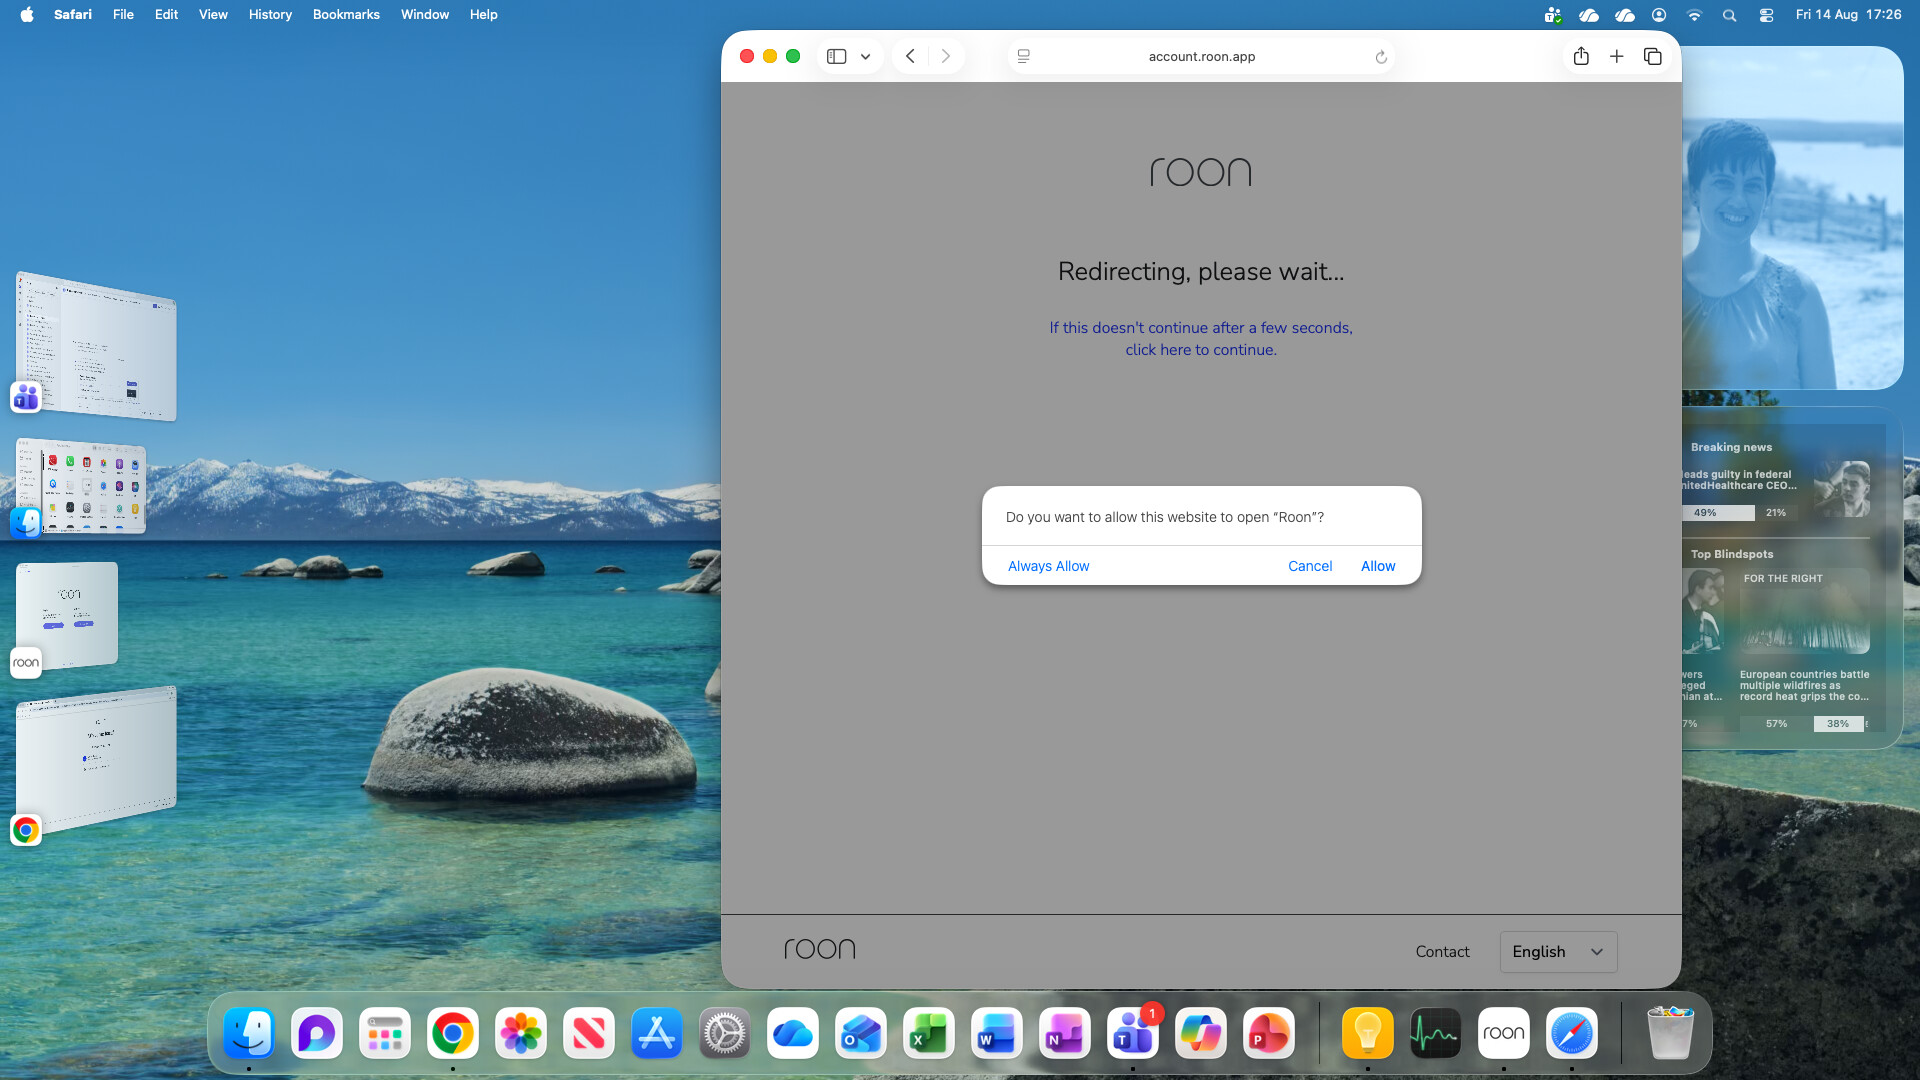Open Outlook from the Dock

(x=861, y=1033)
